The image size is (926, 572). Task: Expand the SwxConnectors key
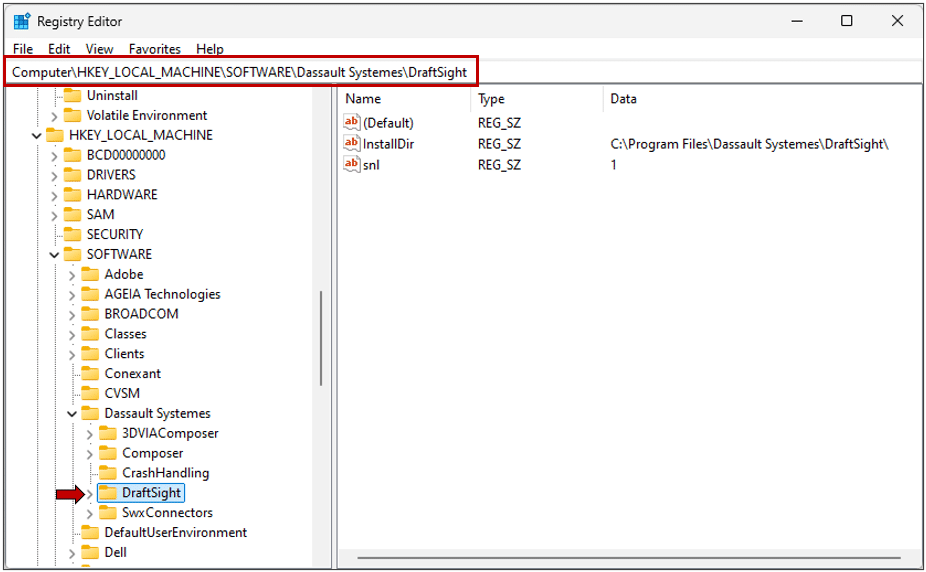(90, 514)
